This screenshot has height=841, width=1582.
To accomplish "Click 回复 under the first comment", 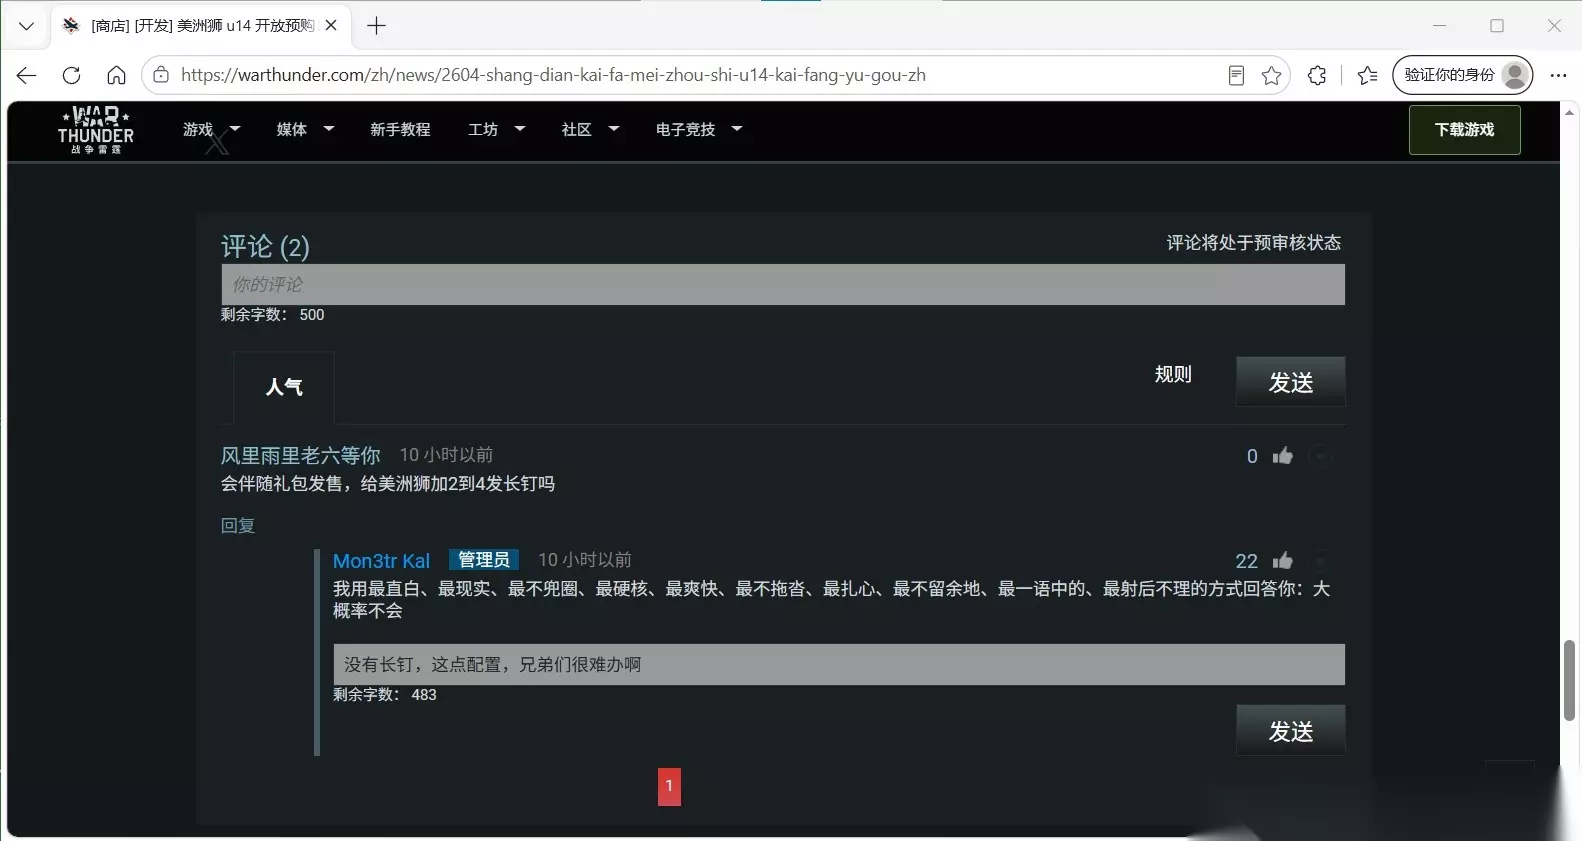I will click(238, 525).
